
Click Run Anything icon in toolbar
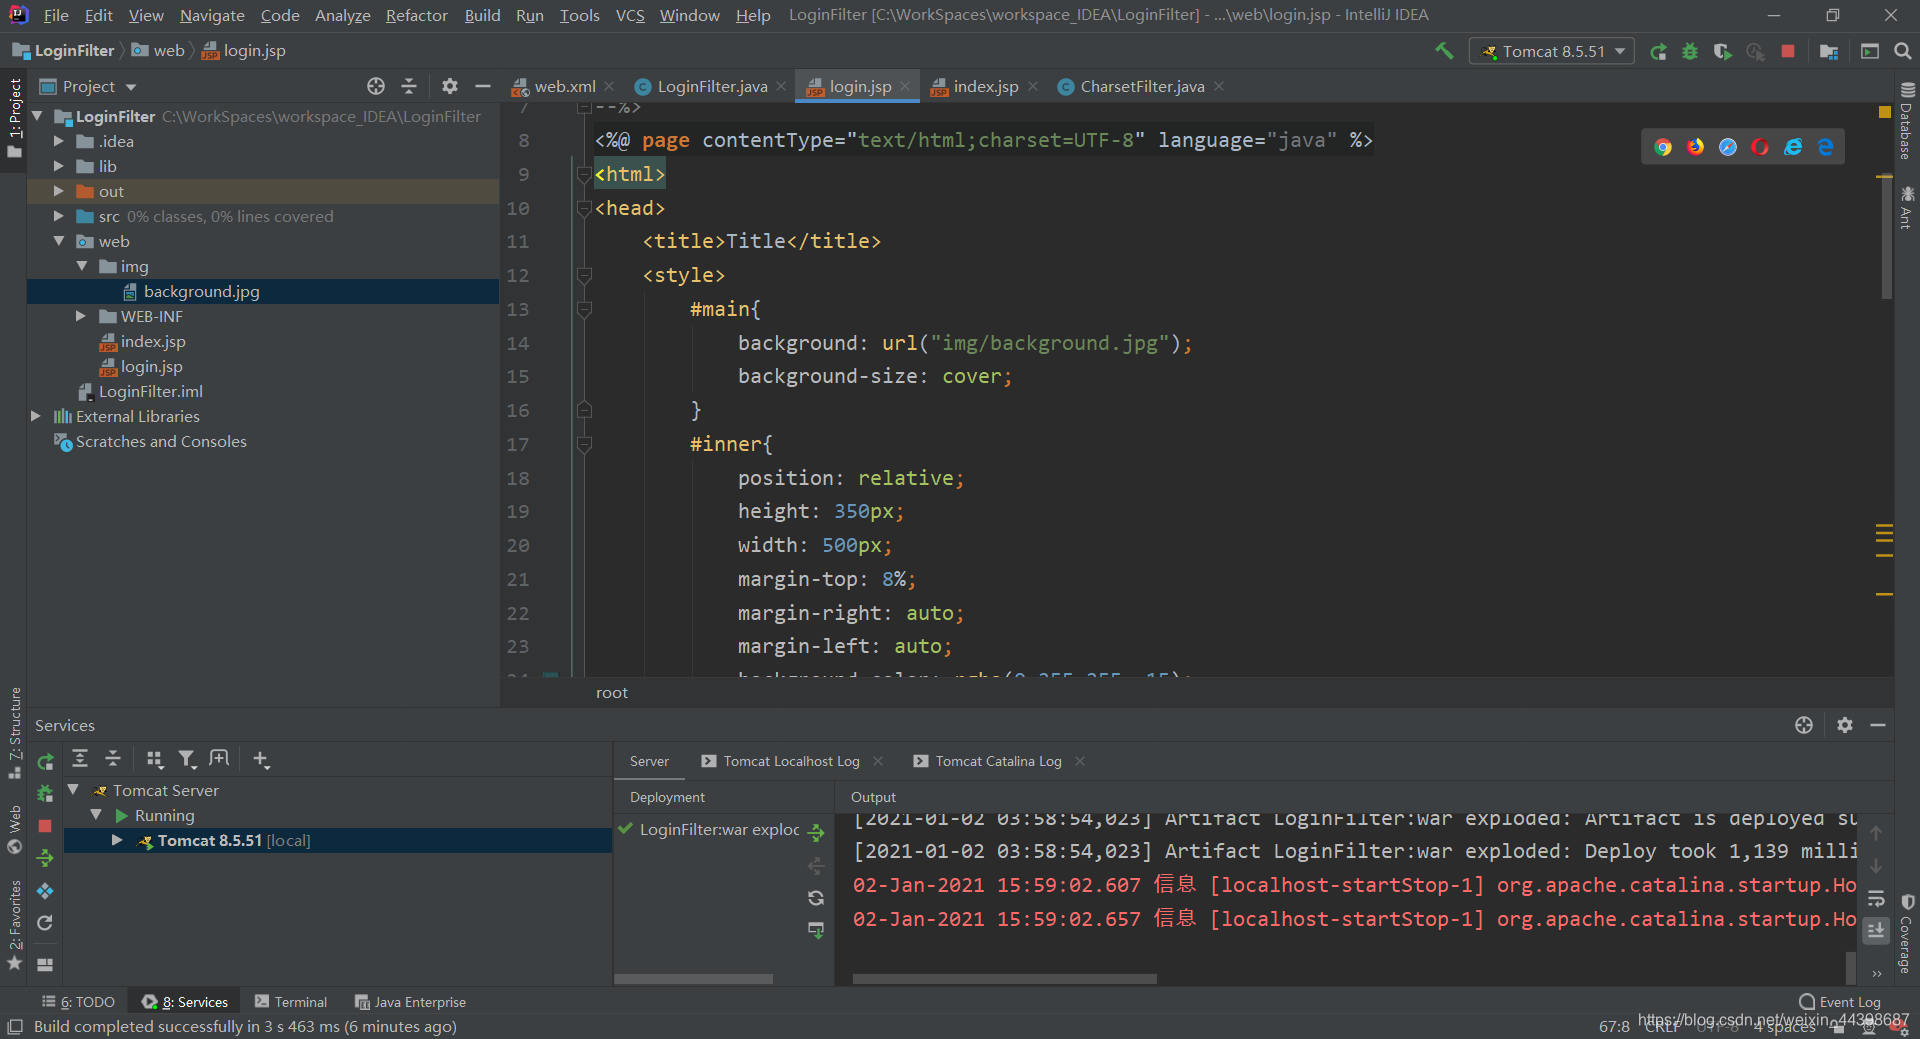coord(1870,51)
